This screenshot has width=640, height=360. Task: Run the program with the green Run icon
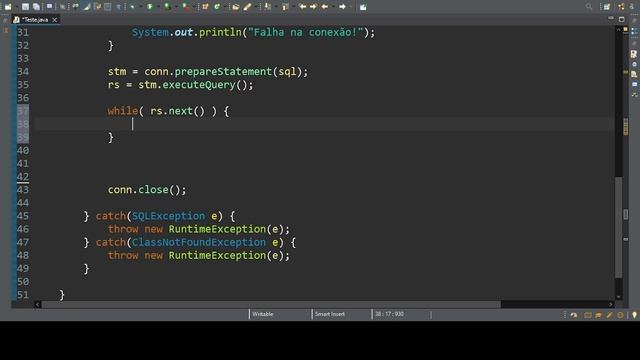(x=150, y=7)
